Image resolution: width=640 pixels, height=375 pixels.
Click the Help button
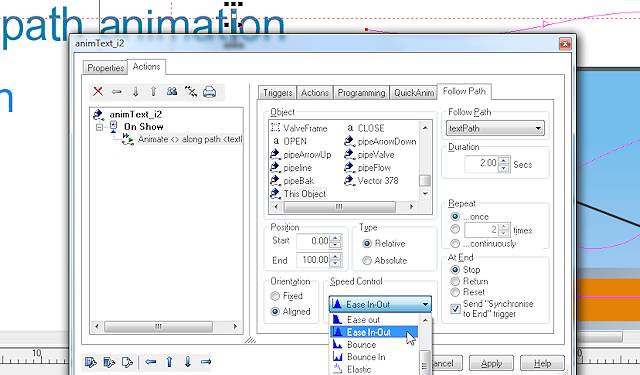coord(542,363)
